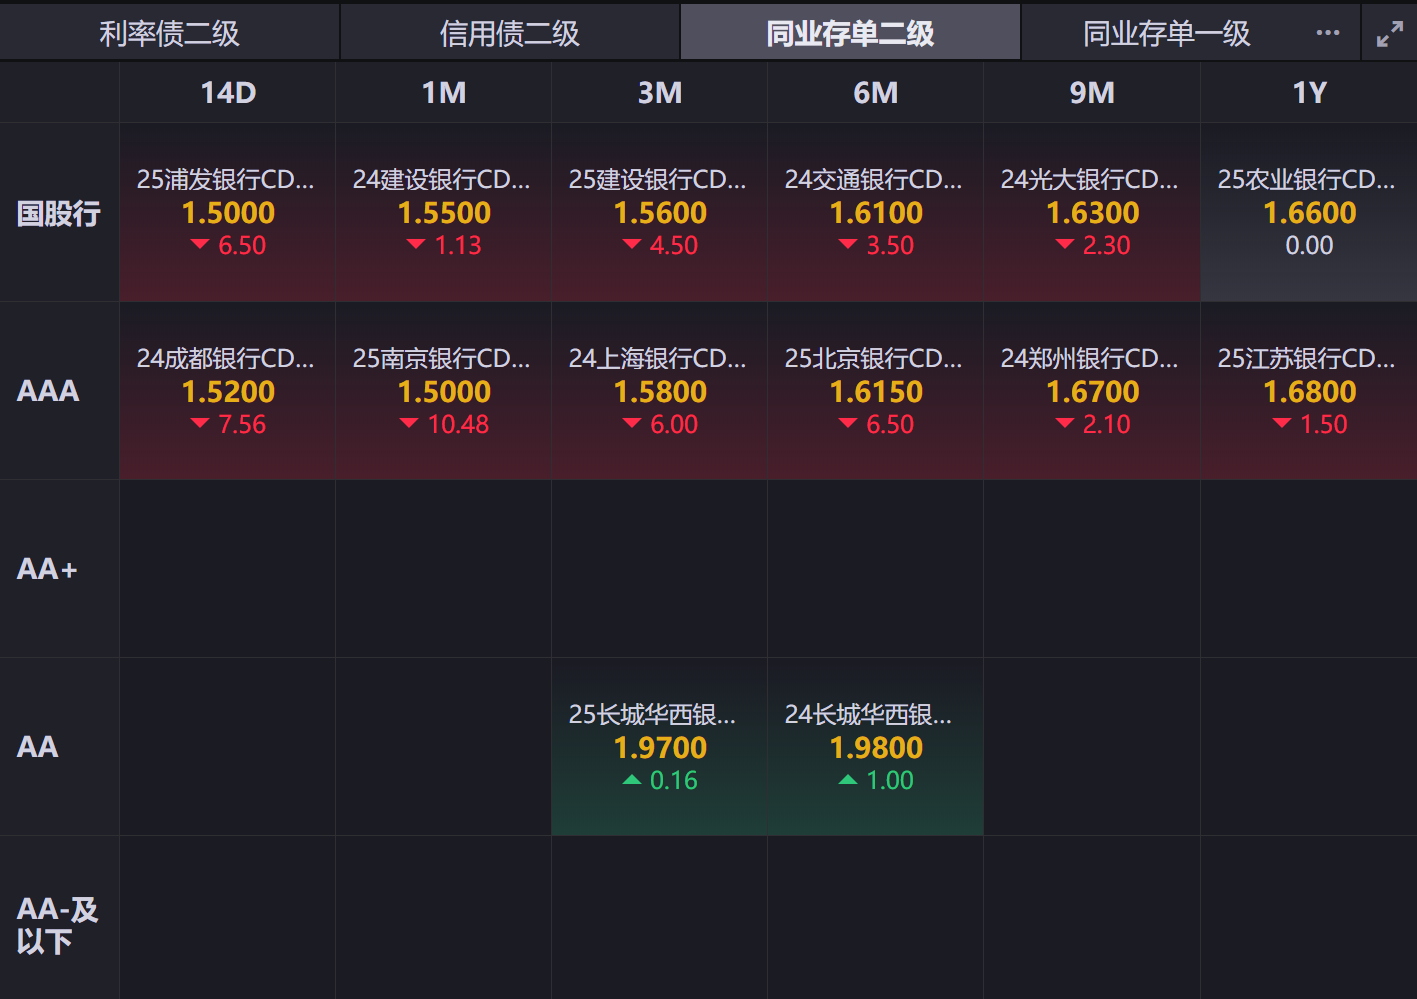This screenshot has width=1417, height=999.
Task: Open the 25长城华西银 cell at 1.9700
Action: [660, 747]
